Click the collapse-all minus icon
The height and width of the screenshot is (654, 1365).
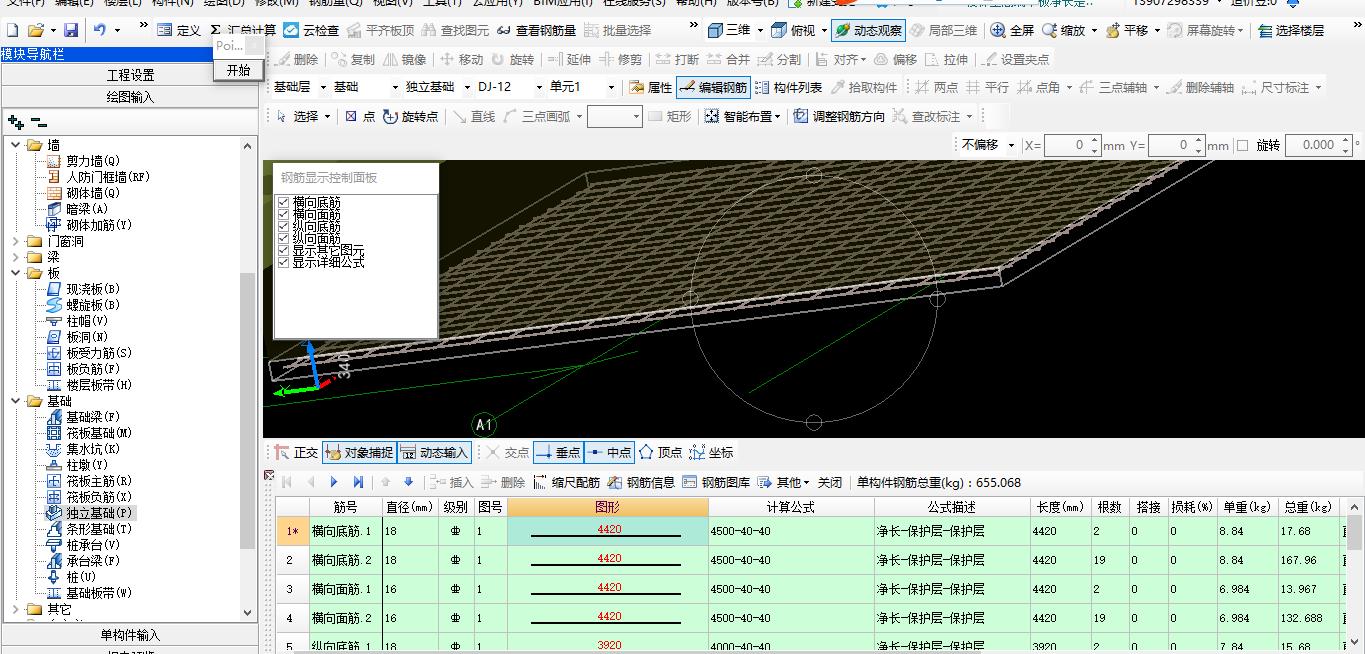pos(38,122)
